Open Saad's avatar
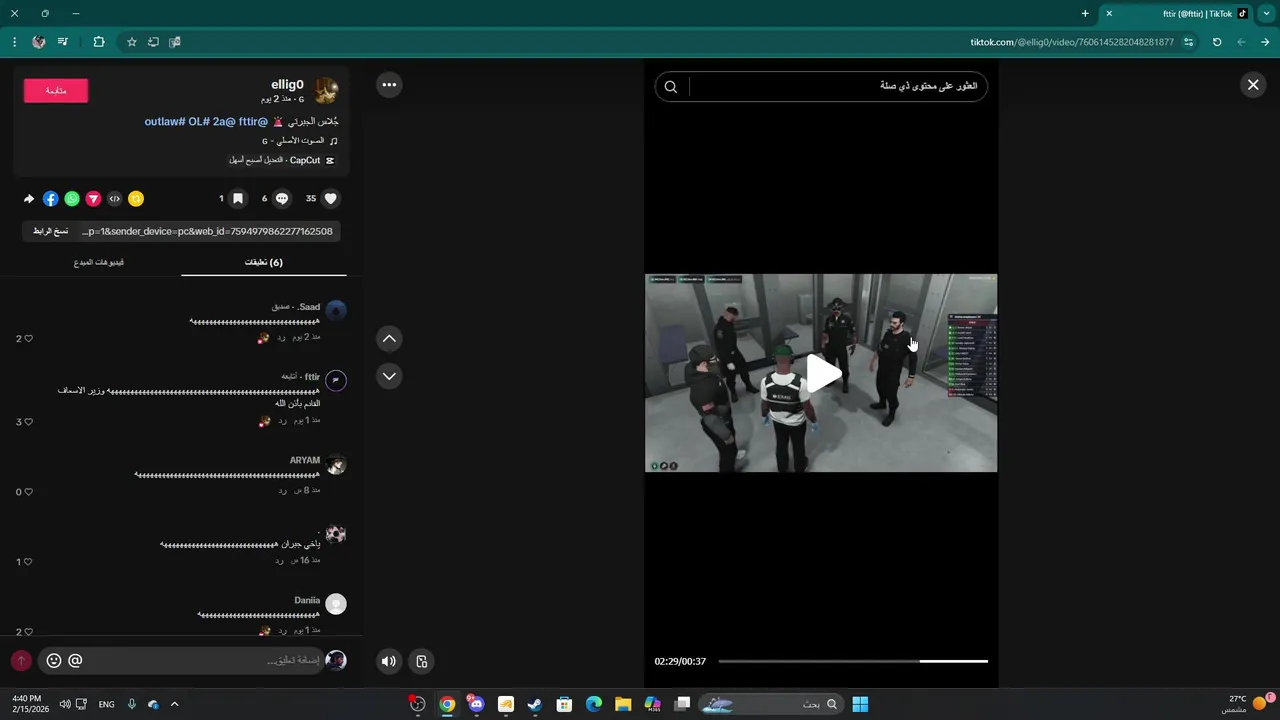The height and width of the screenshot is (720, 1280). pos(336,311)
